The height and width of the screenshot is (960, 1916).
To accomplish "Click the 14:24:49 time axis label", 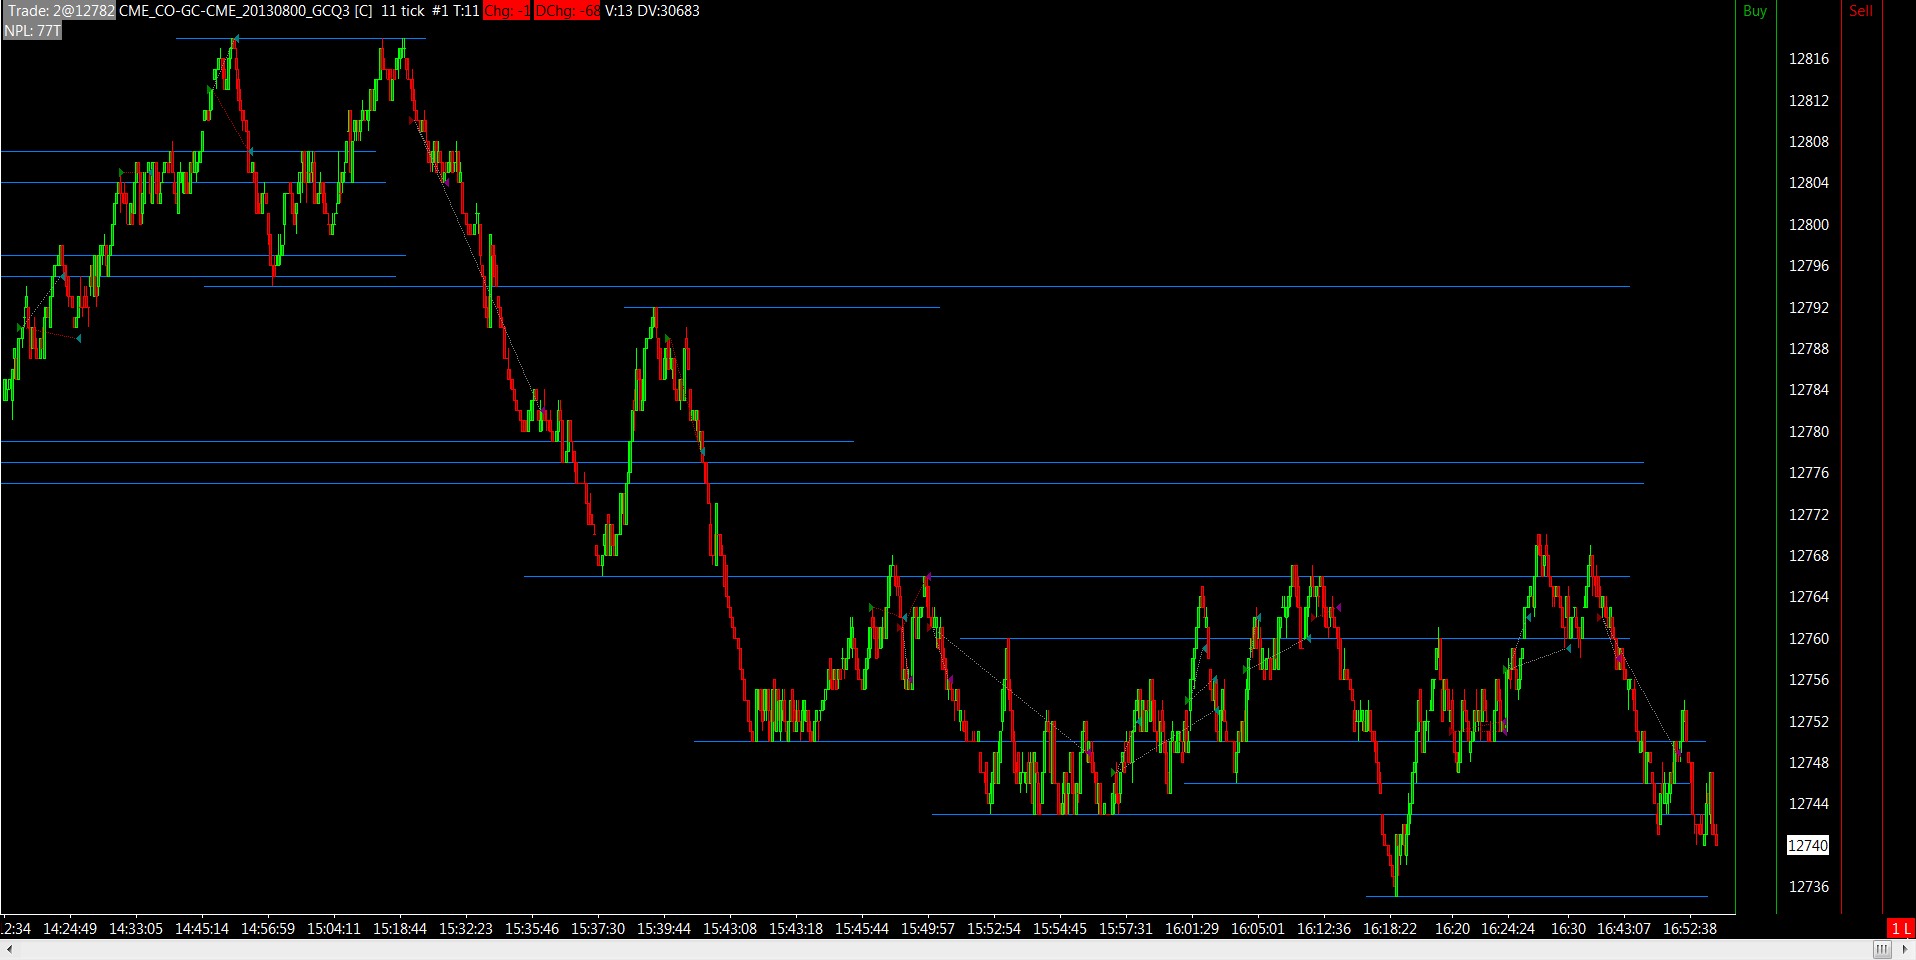I will pos(70,929).
